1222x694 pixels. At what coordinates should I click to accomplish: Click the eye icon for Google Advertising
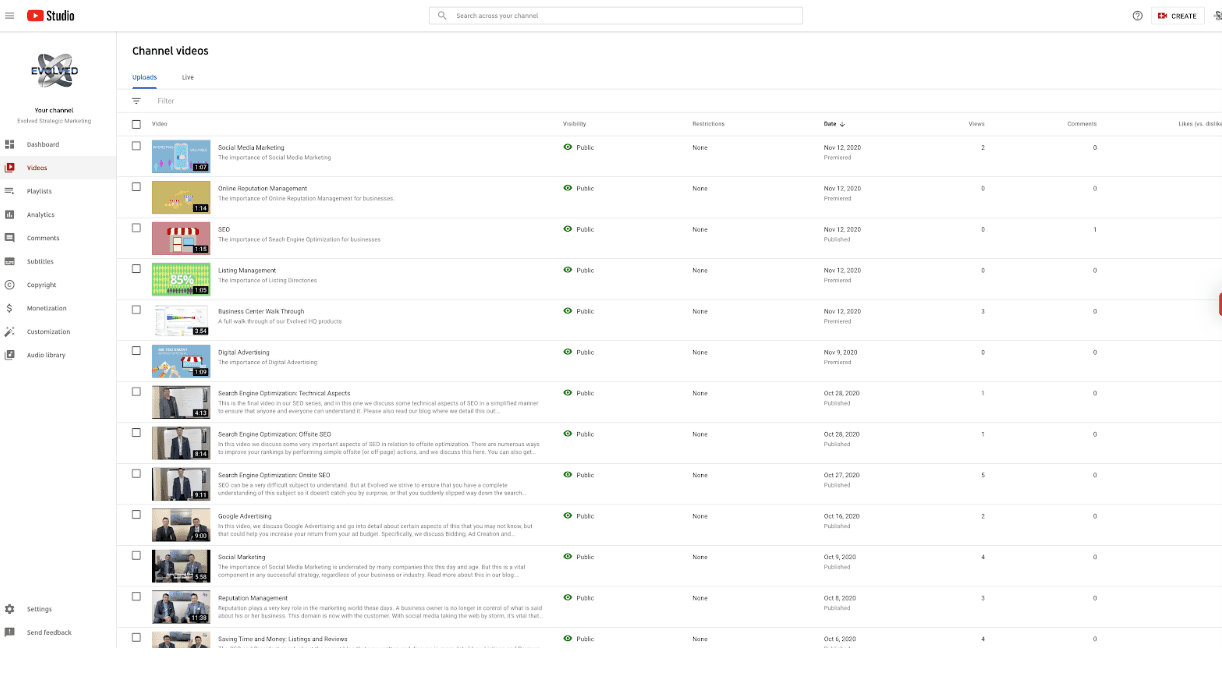click(x=568, y=516)
